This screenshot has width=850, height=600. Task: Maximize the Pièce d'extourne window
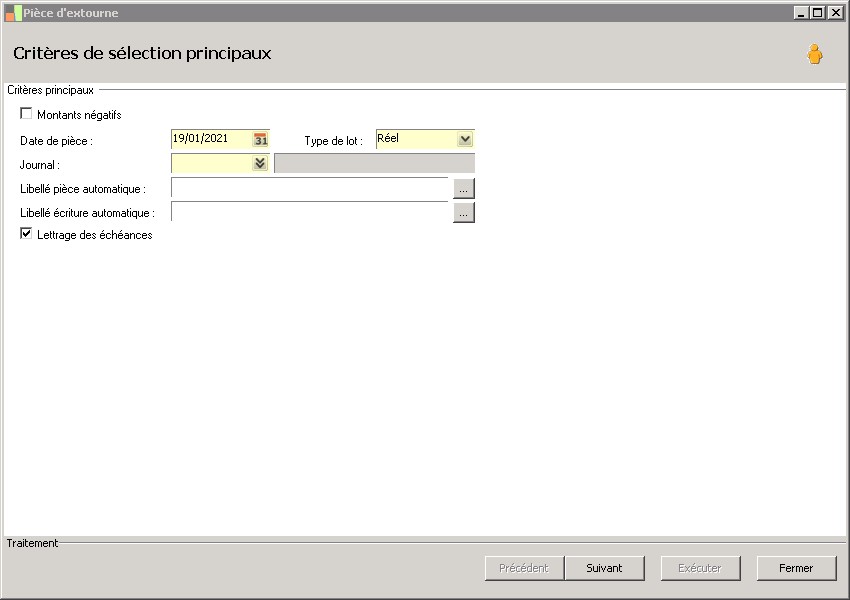click(x=817, y=12)
